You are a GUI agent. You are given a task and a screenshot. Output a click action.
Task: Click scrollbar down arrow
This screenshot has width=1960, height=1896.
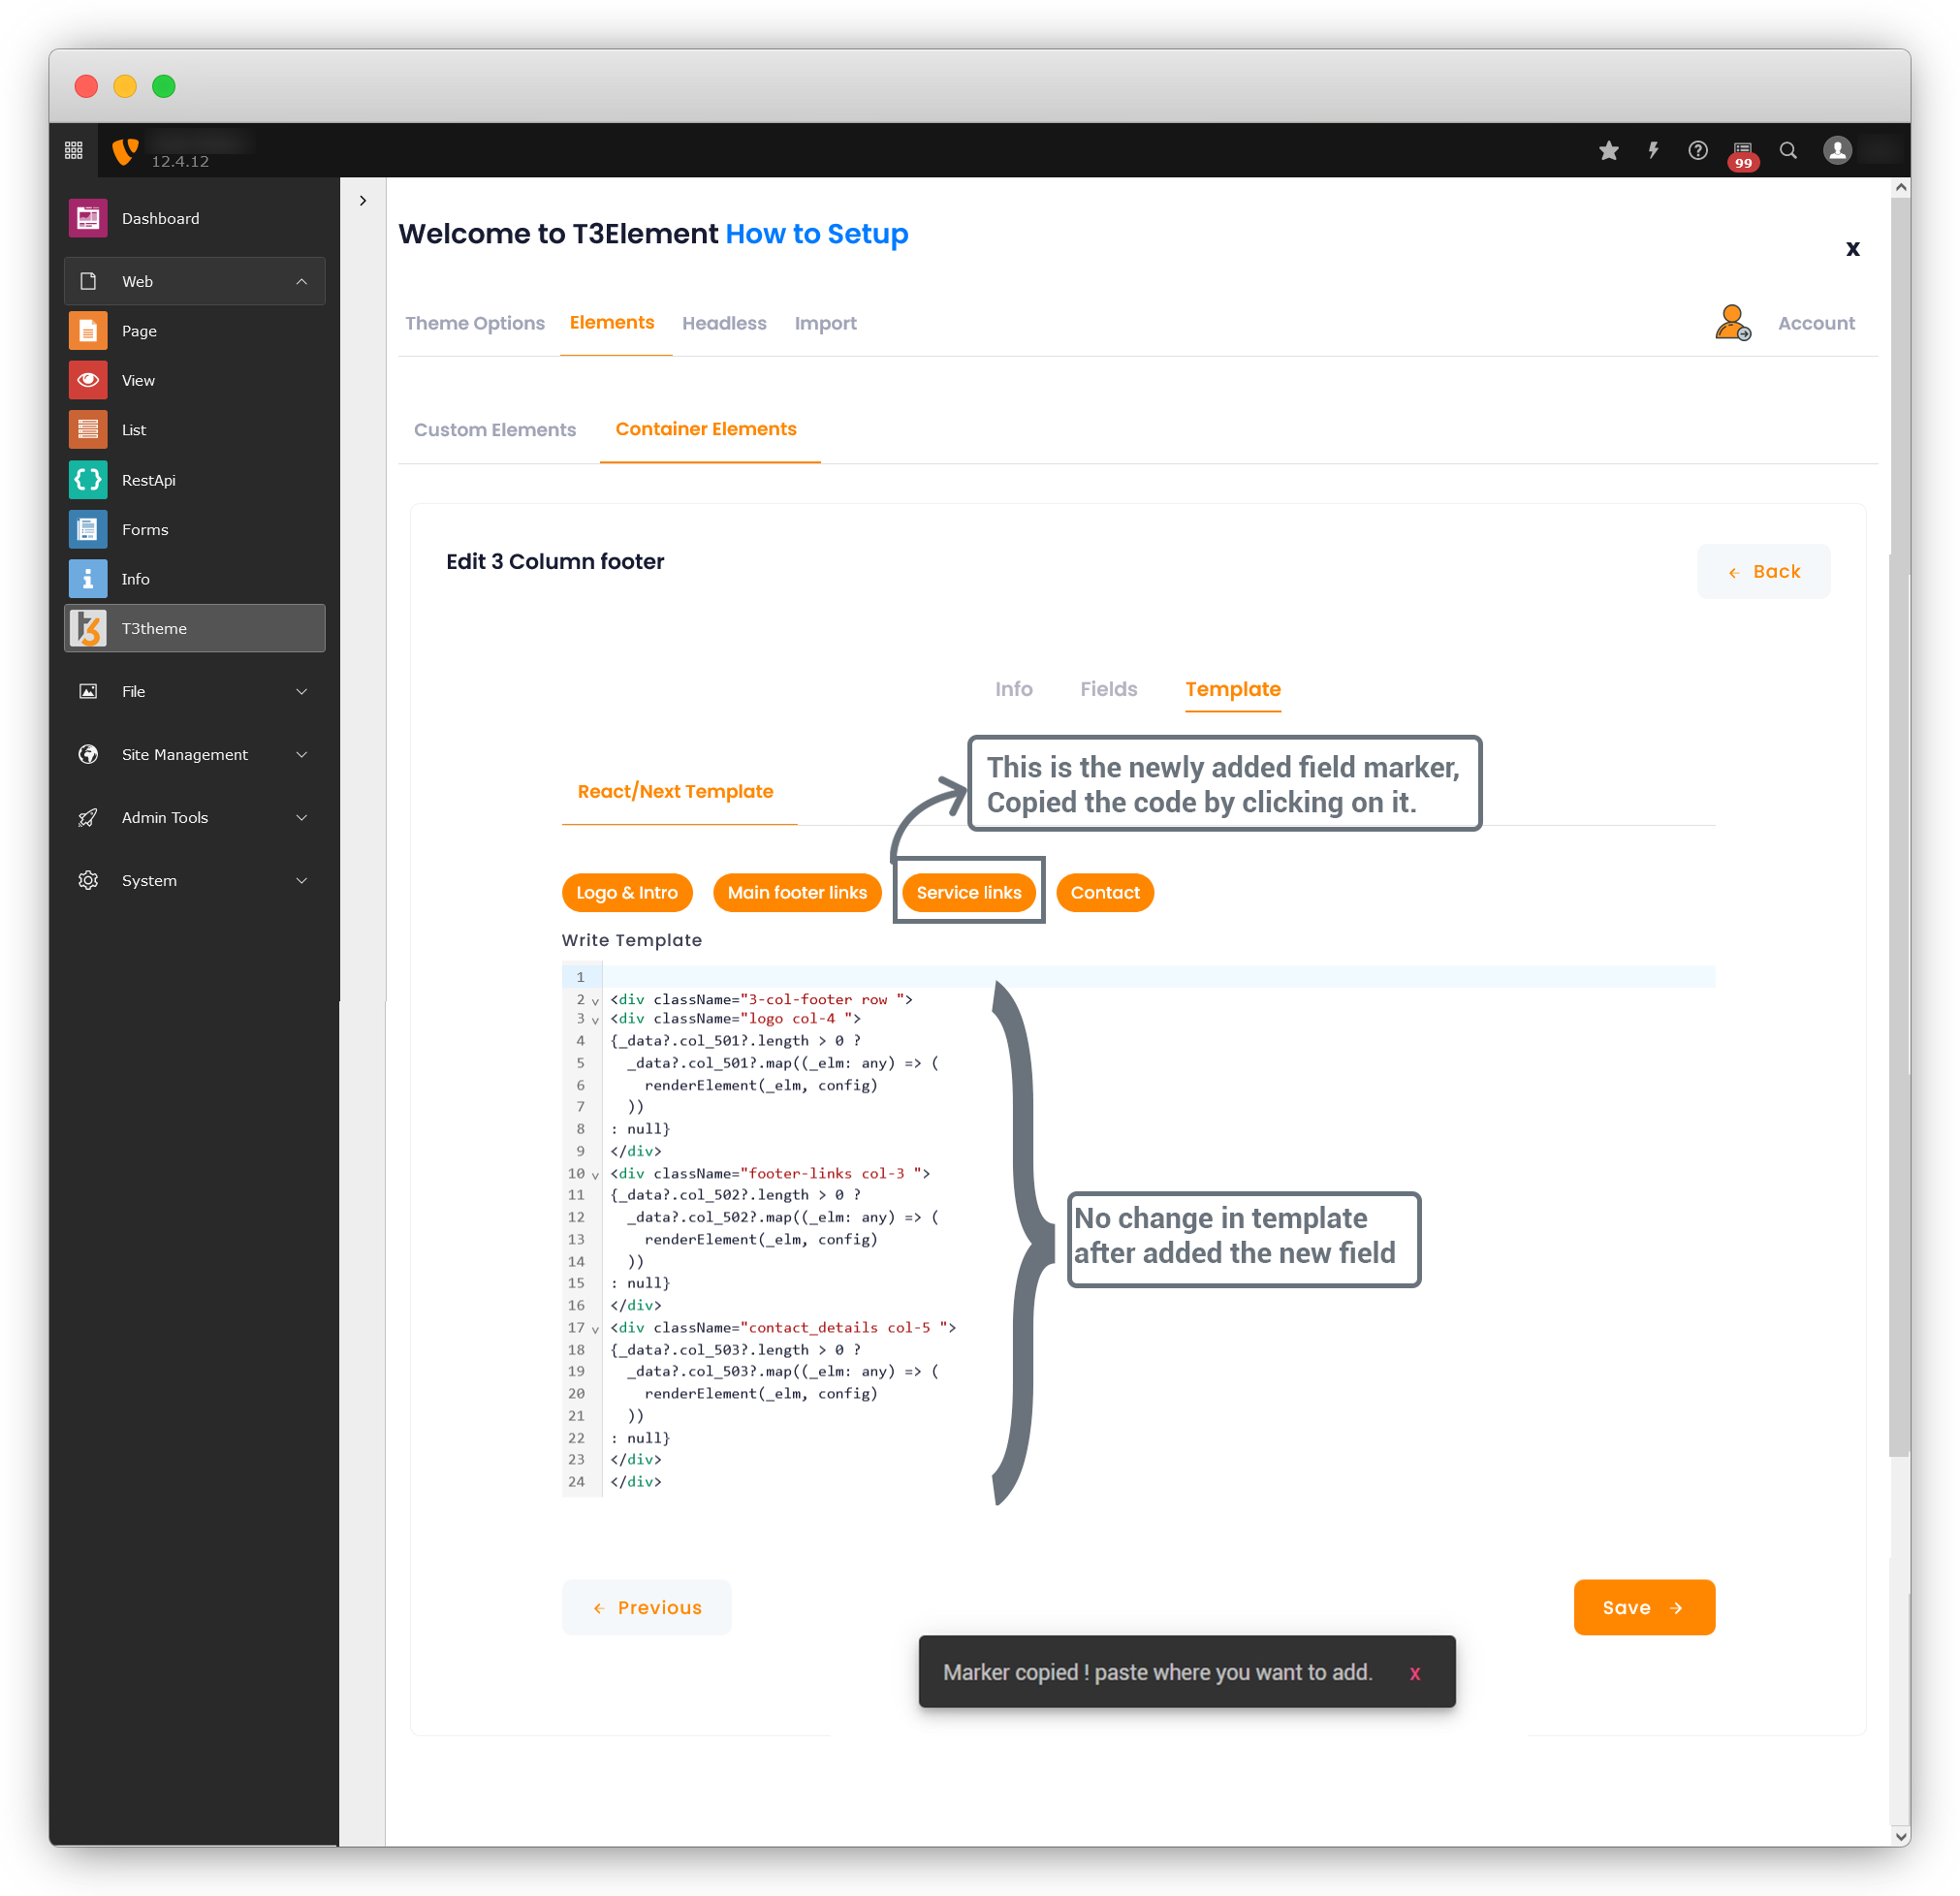pos(1900,1835)
